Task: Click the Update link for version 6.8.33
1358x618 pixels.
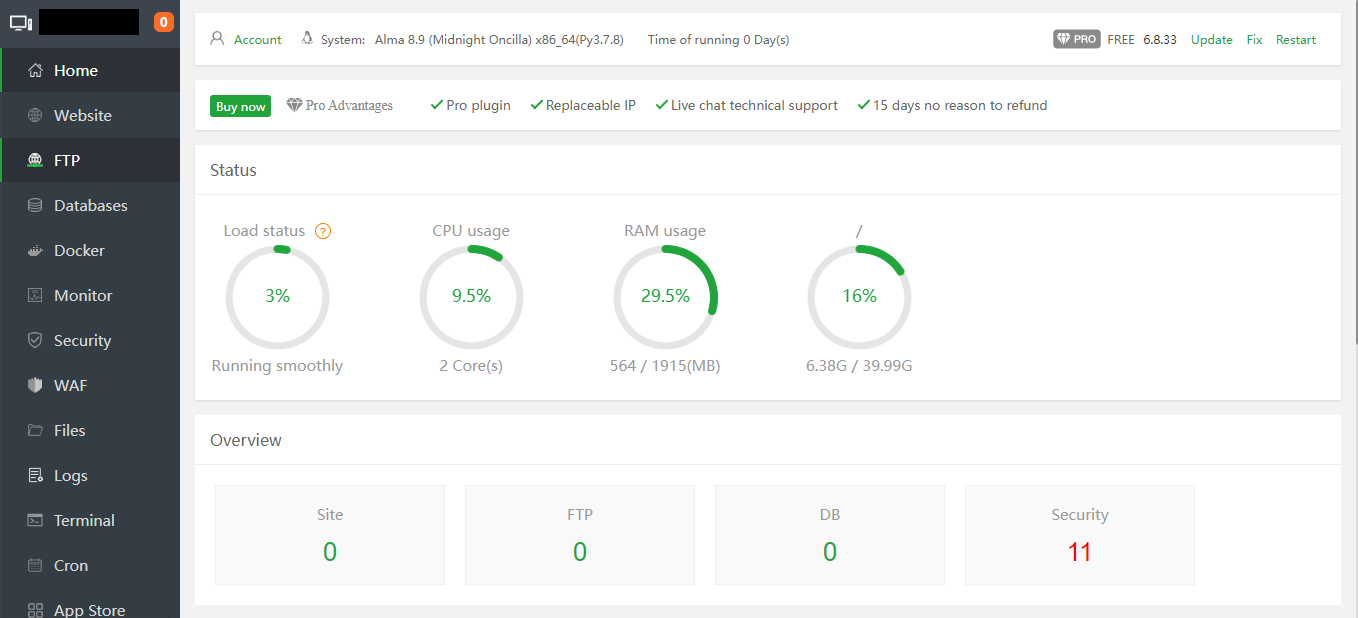Action: [x=1211, y=39]
